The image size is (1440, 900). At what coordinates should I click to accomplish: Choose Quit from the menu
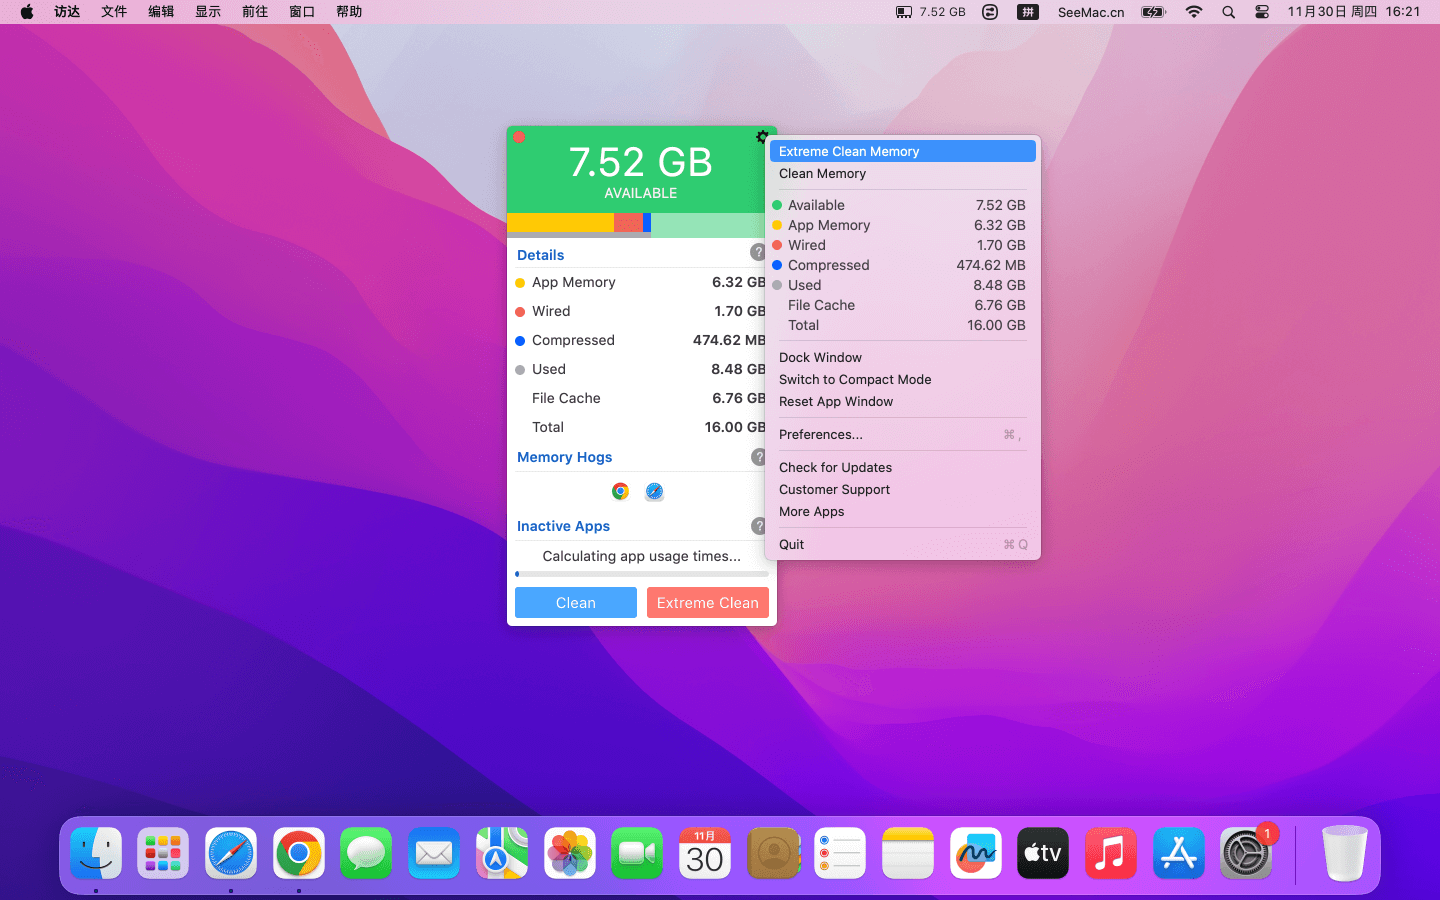coord(903,544)
